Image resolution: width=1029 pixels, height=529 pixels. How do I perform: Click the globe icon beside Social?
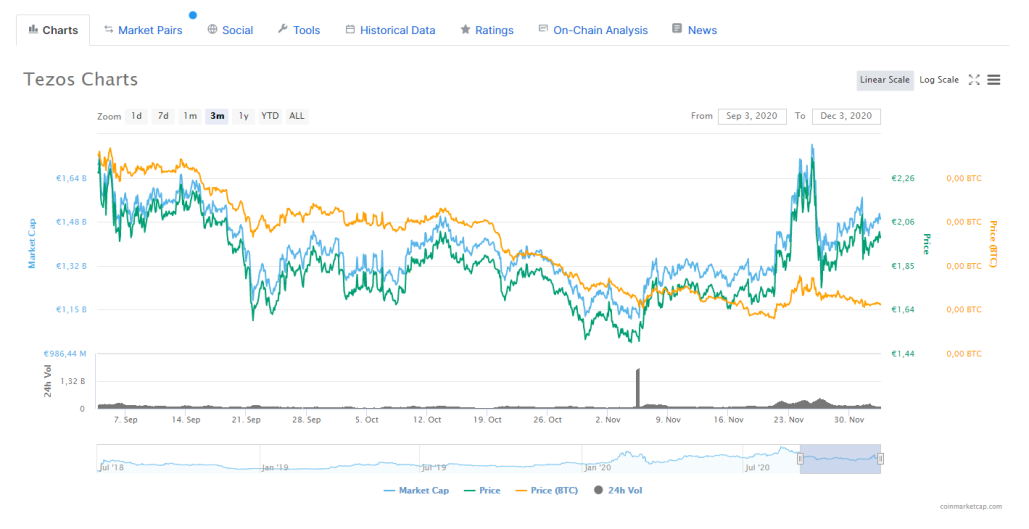click(x=212, y=30)
